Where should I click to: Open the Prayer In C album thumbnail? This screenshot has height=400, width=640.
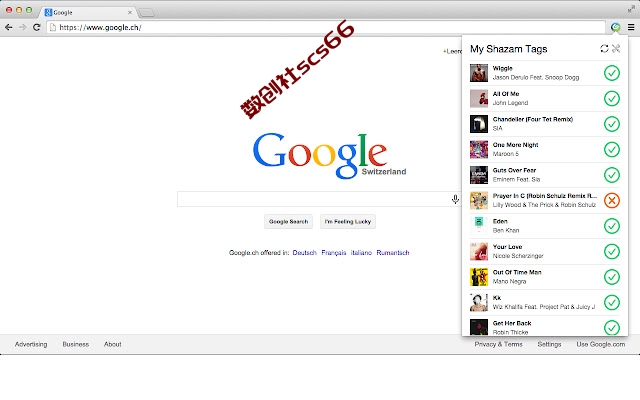click(479, 200)
